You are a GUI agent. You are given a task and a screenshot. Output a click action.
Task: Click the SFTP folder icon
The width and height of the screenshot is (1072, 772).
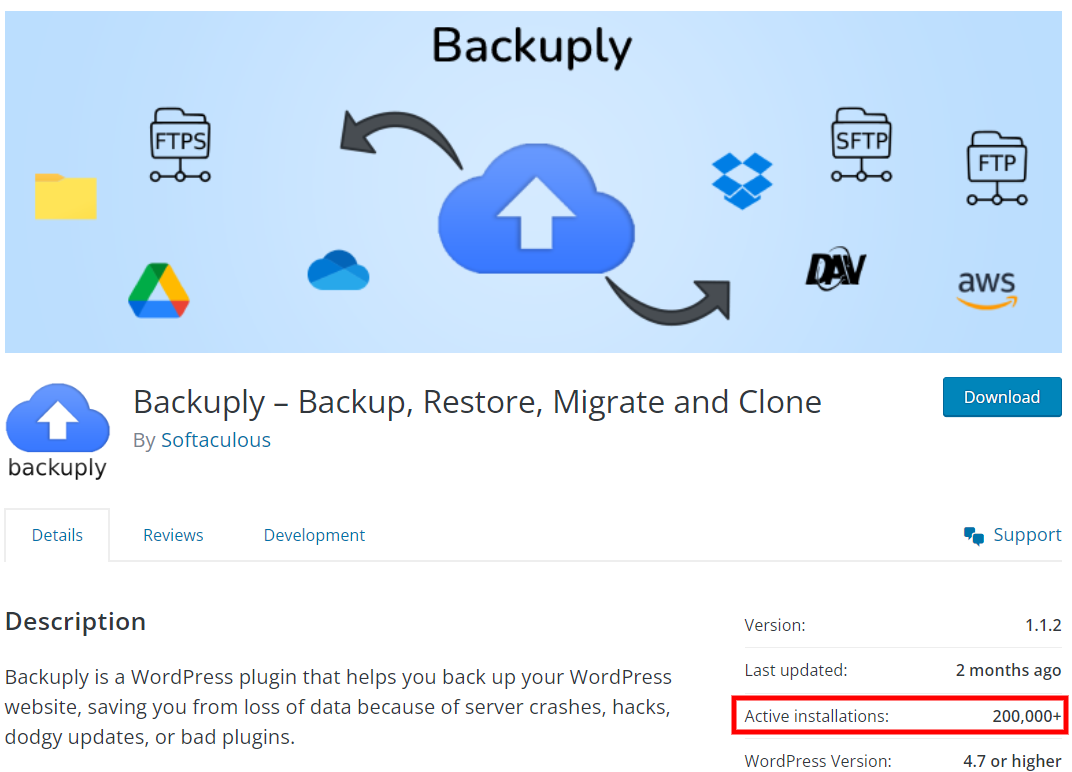coord(861,146)
